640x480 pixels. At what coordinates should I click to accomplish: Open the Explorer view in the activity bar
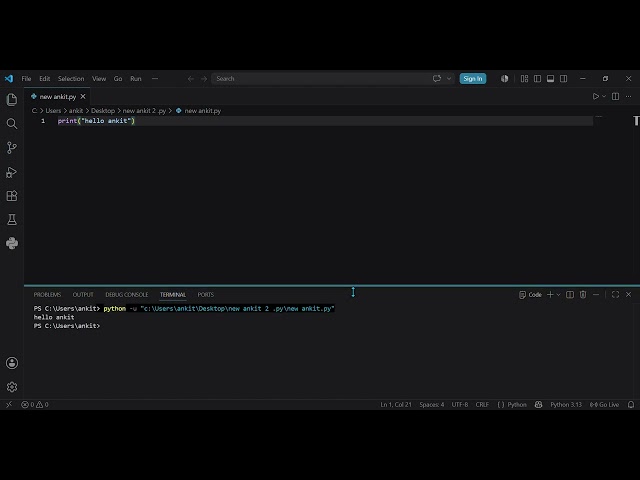[x=12, y=100]
